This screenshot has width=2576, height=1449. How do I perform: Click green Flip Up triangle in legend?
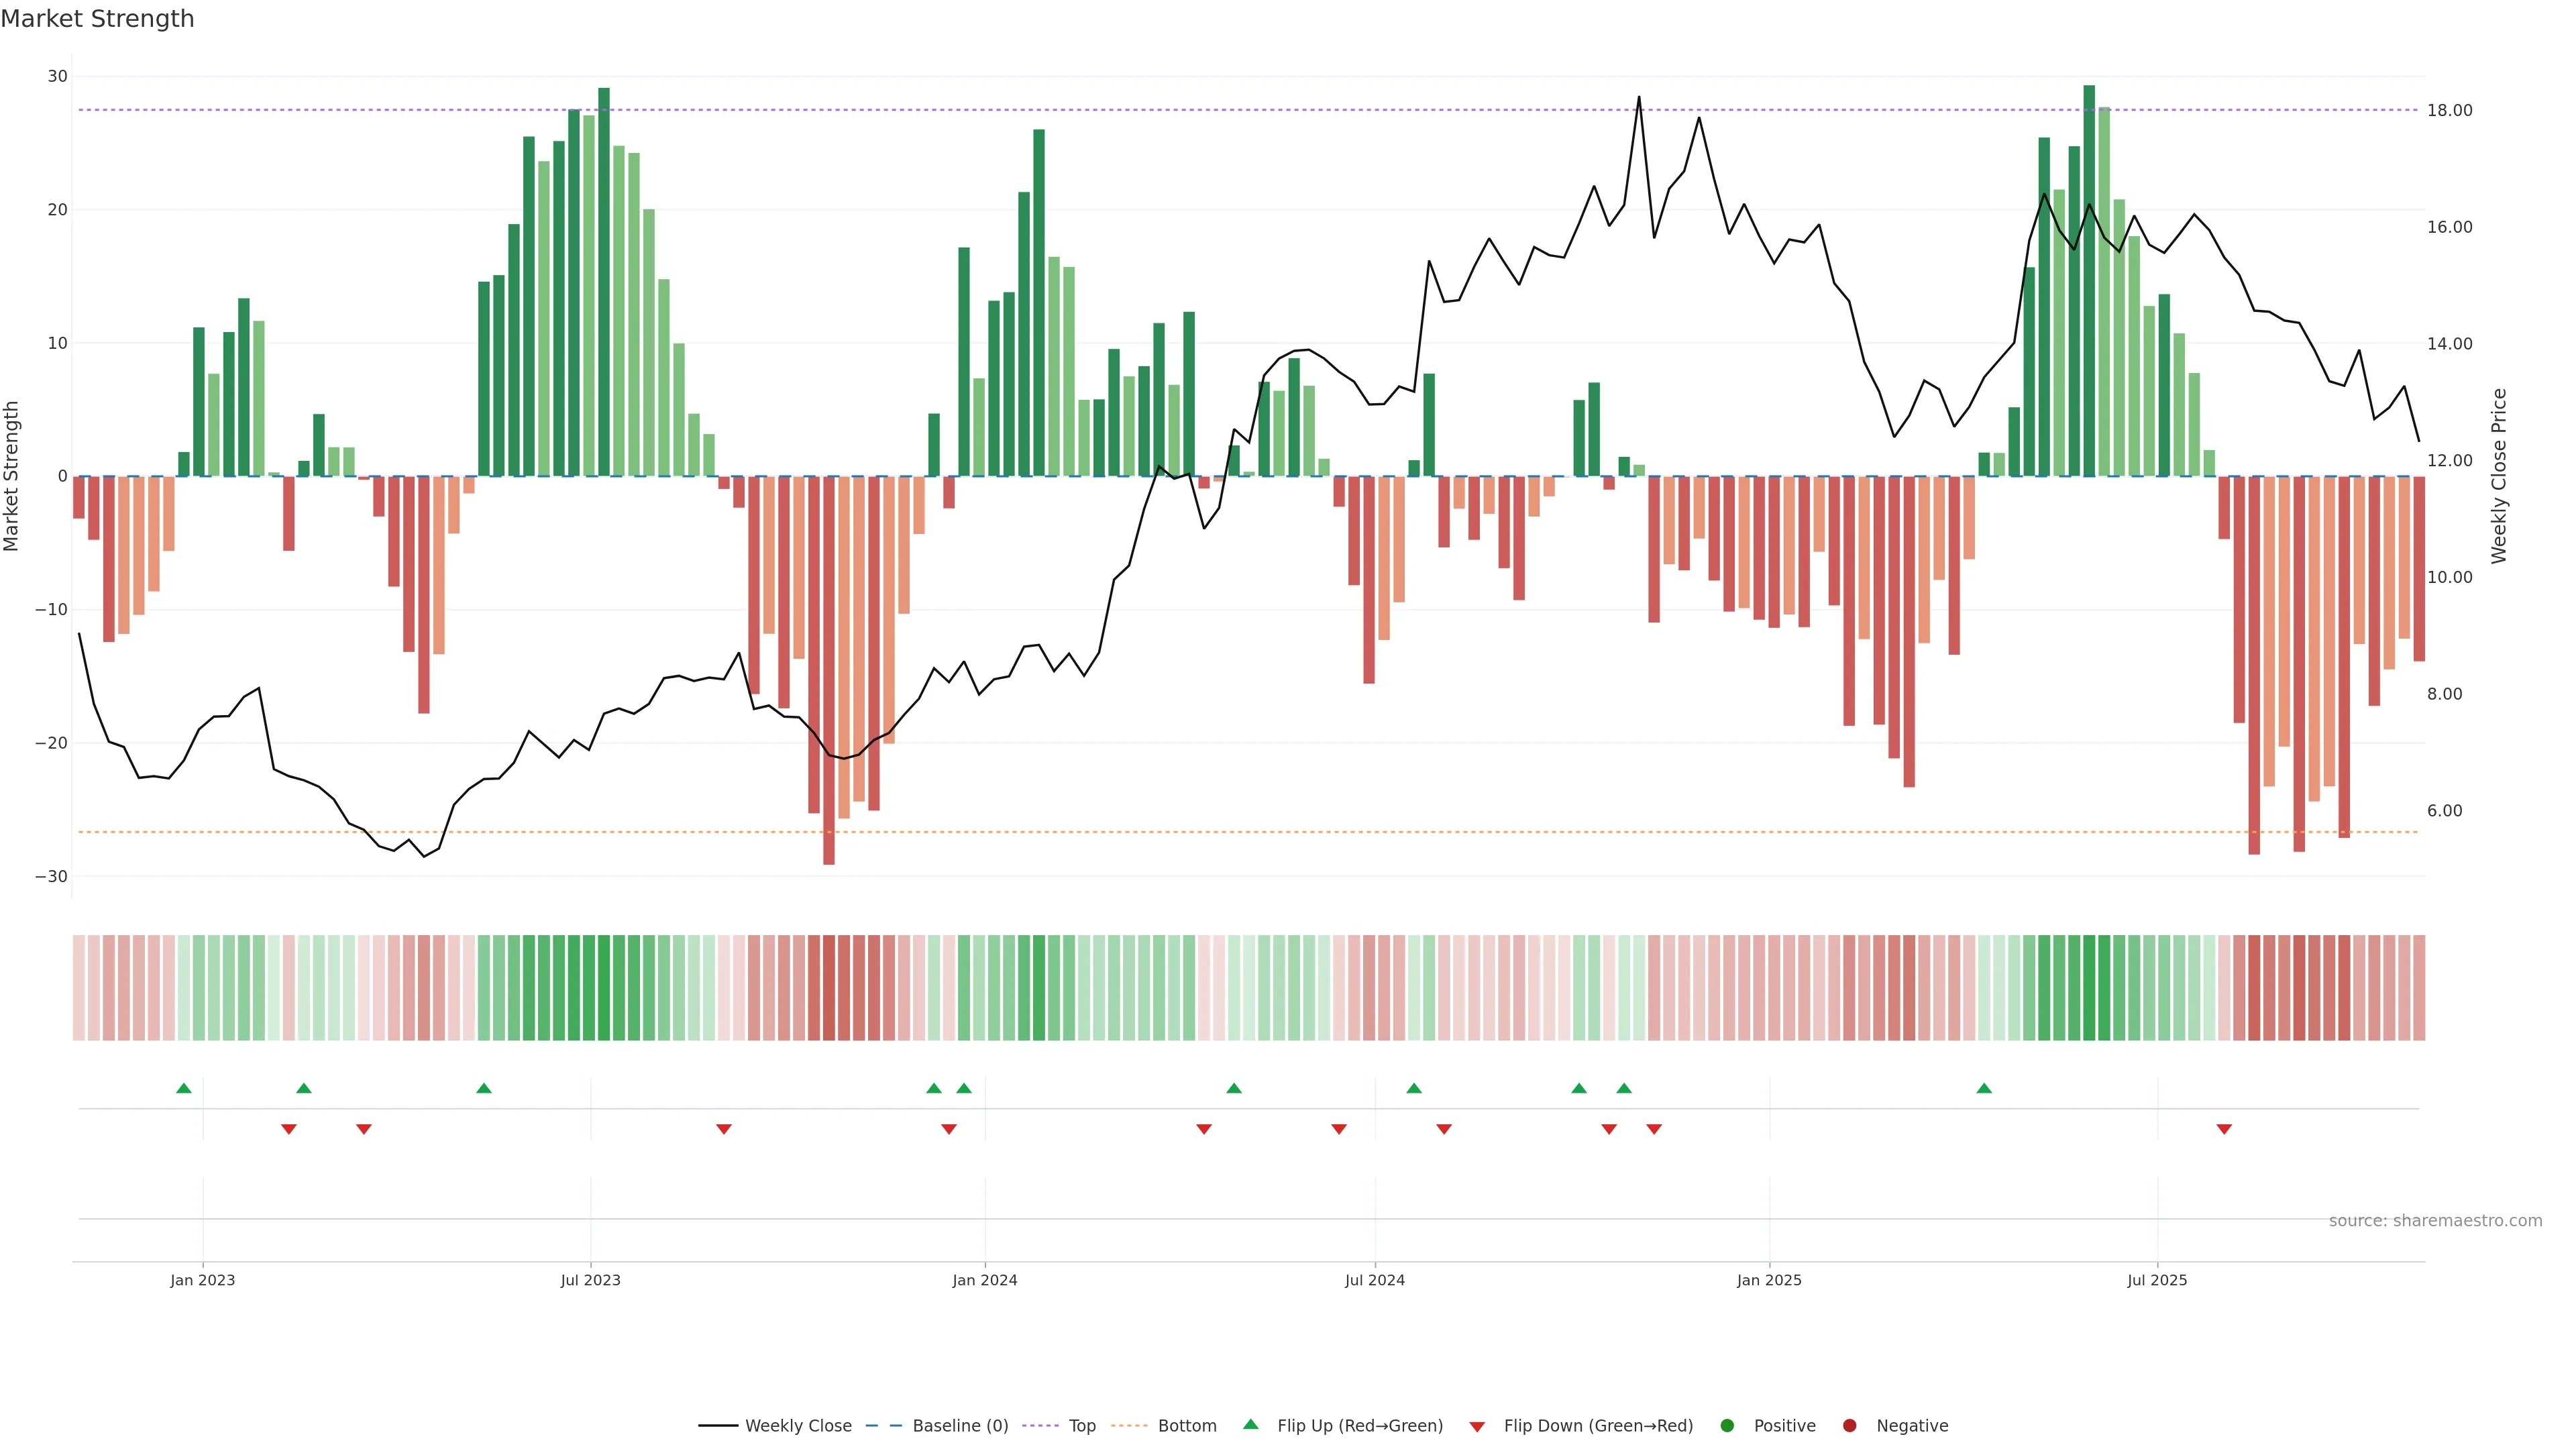1250,1424
